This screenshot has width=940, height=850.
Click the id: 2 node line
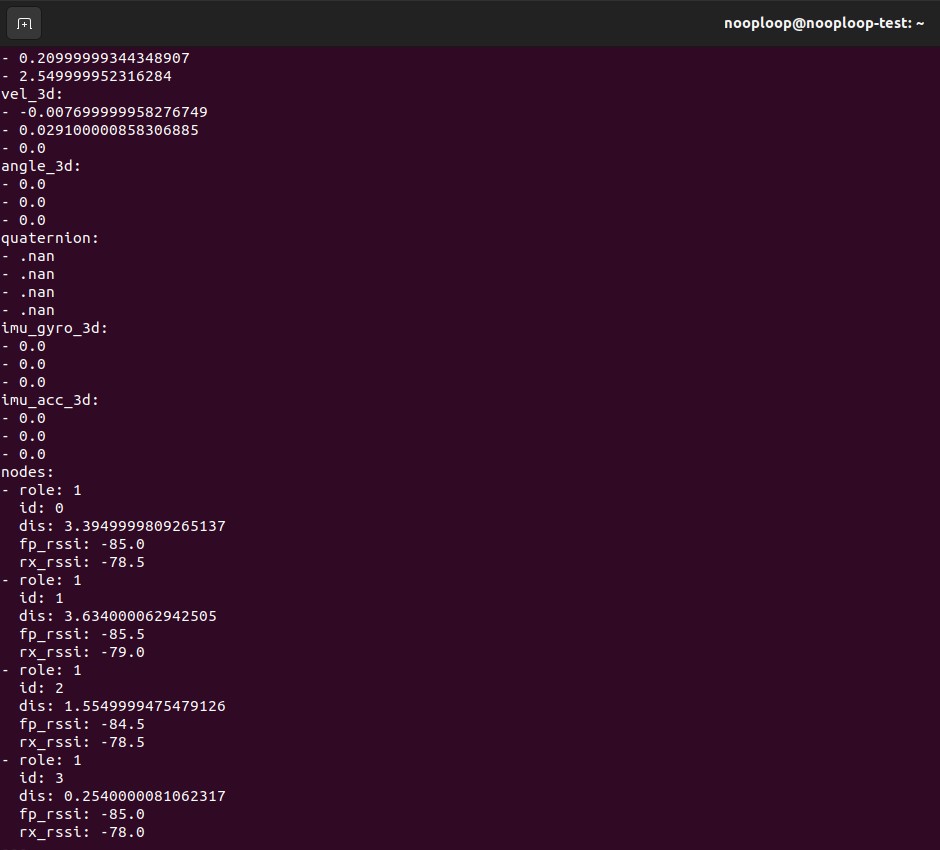[x=41, y=688]
